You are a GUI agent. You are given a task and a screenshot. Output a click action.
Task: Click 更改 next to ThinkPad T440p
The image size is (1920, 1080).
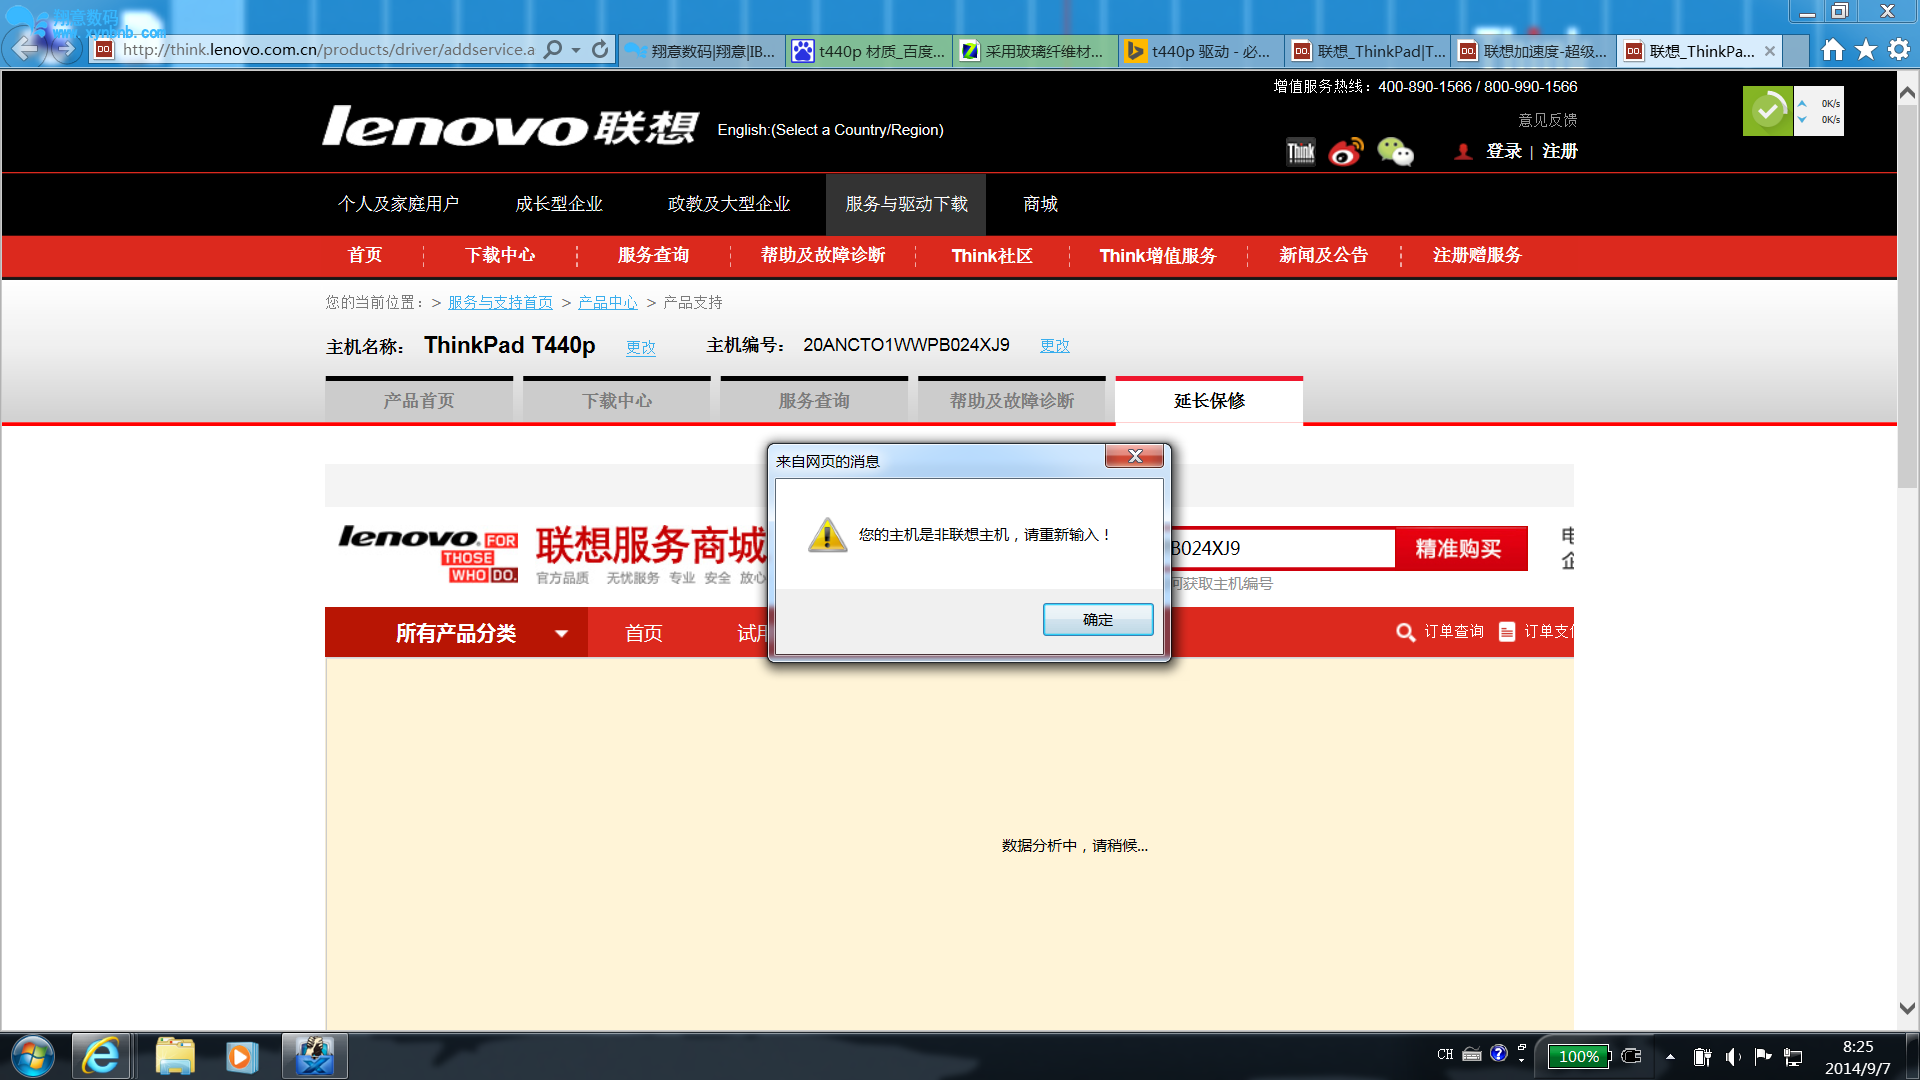[x=641, y=347]
